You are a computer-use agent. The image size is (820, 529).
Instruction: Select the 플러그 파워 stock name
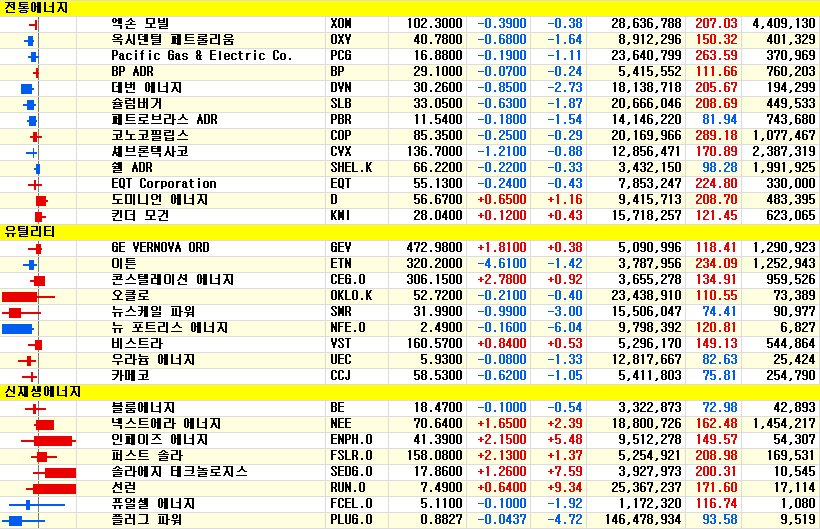(146, 520)
